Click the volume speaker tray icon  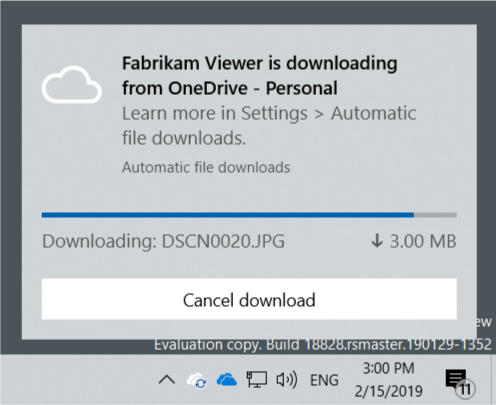[x=287, y=380]
